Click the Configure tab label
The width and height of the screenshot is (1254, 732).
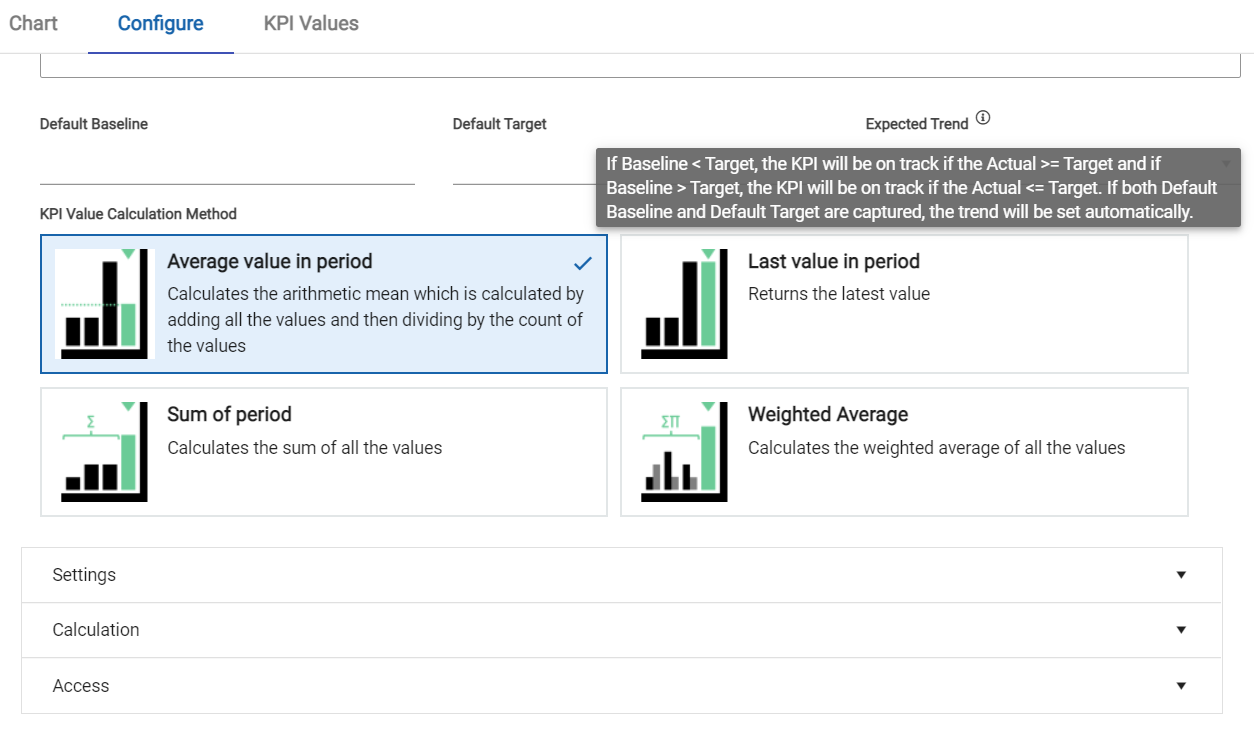pos(160,23)
